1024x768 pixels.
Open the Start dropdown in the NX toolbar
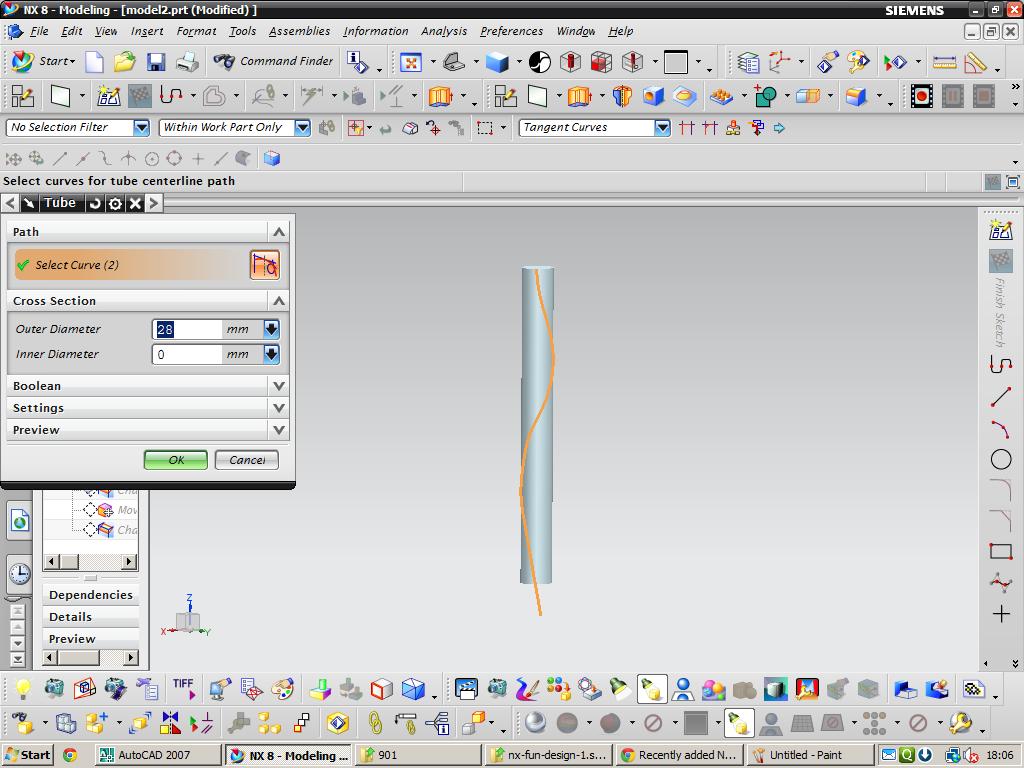coord(44,61)
